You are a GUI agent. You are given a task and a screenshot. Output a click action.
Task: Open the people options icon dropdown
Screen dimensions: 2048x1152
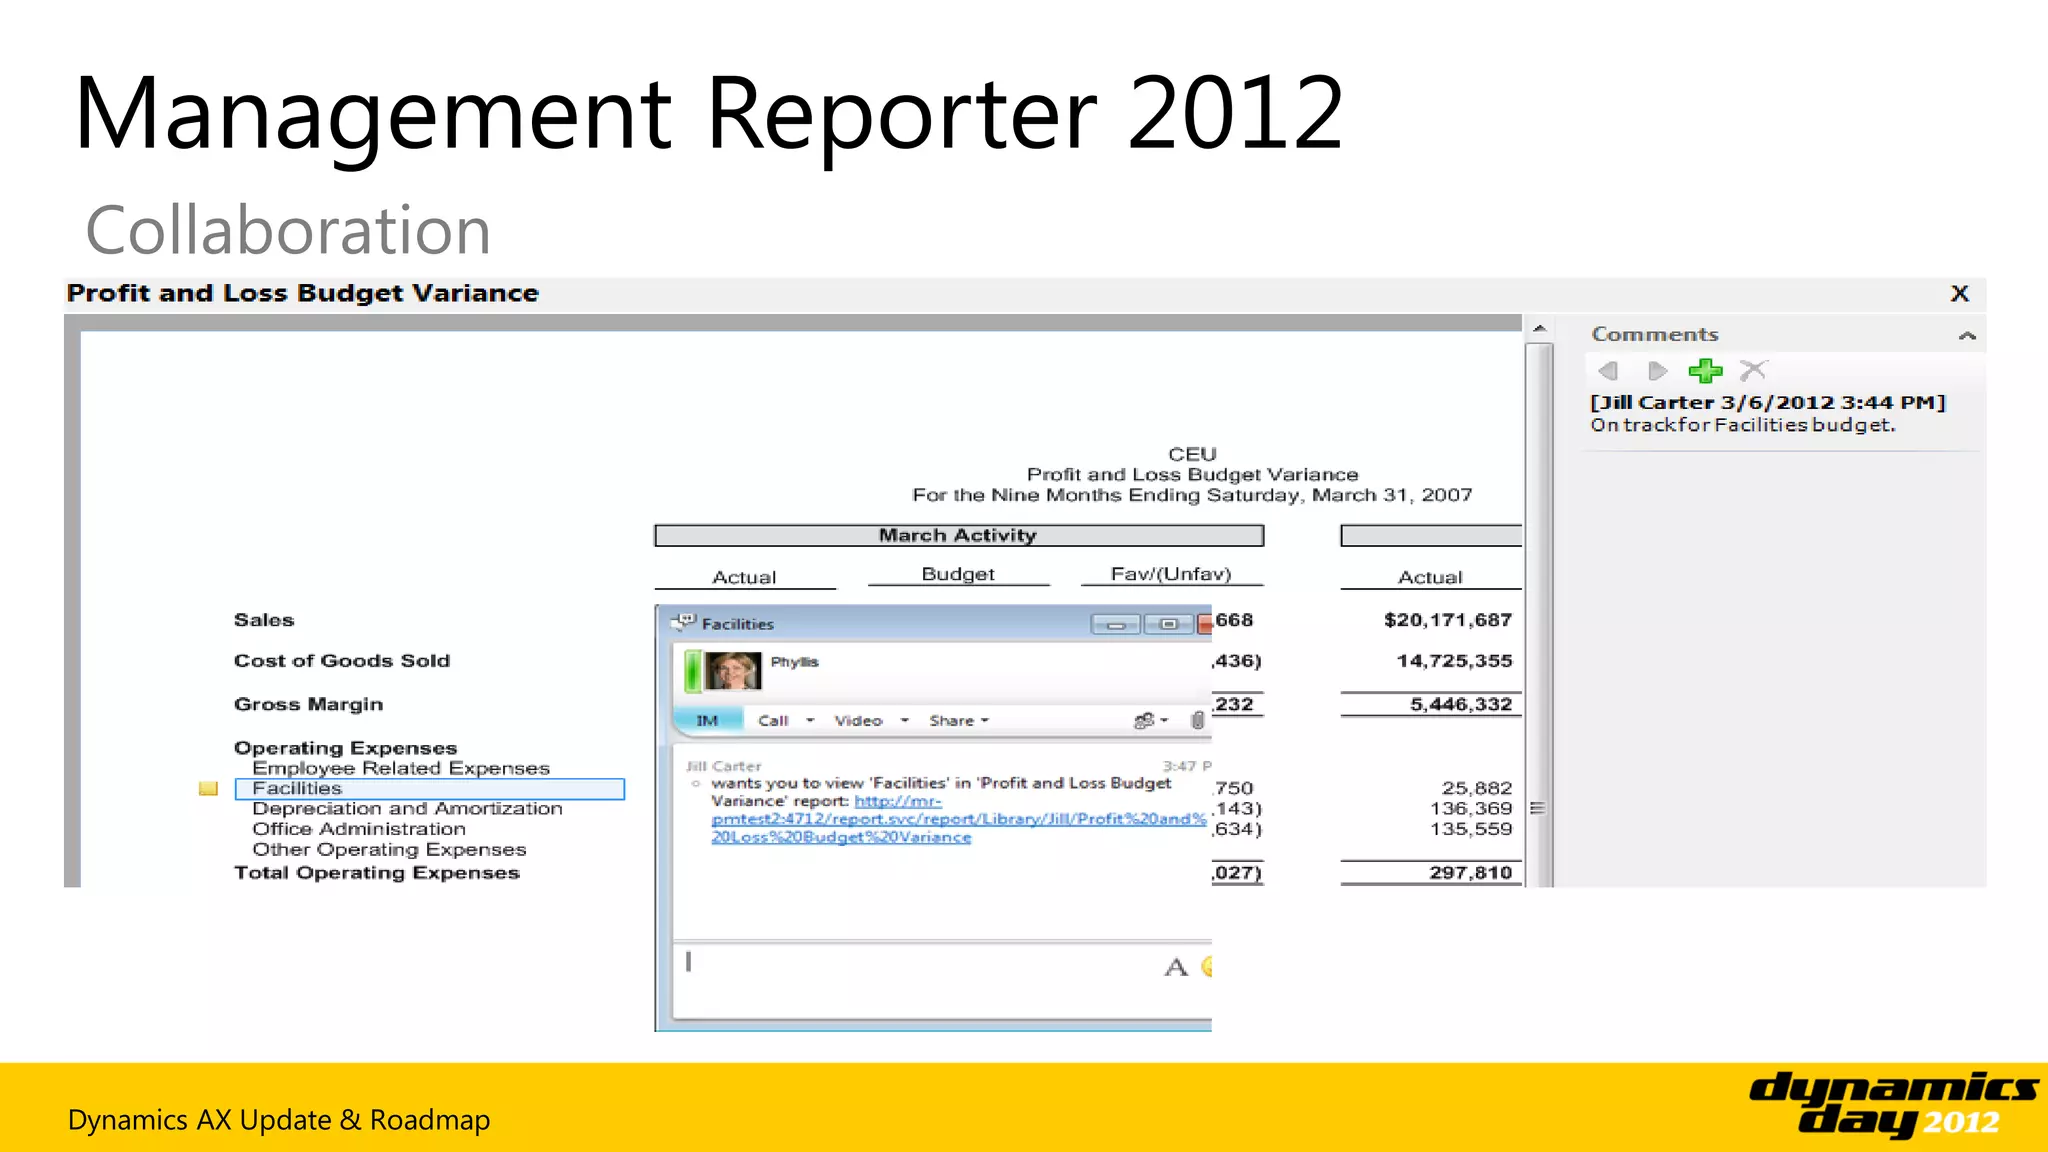(x=1150, y=720)
